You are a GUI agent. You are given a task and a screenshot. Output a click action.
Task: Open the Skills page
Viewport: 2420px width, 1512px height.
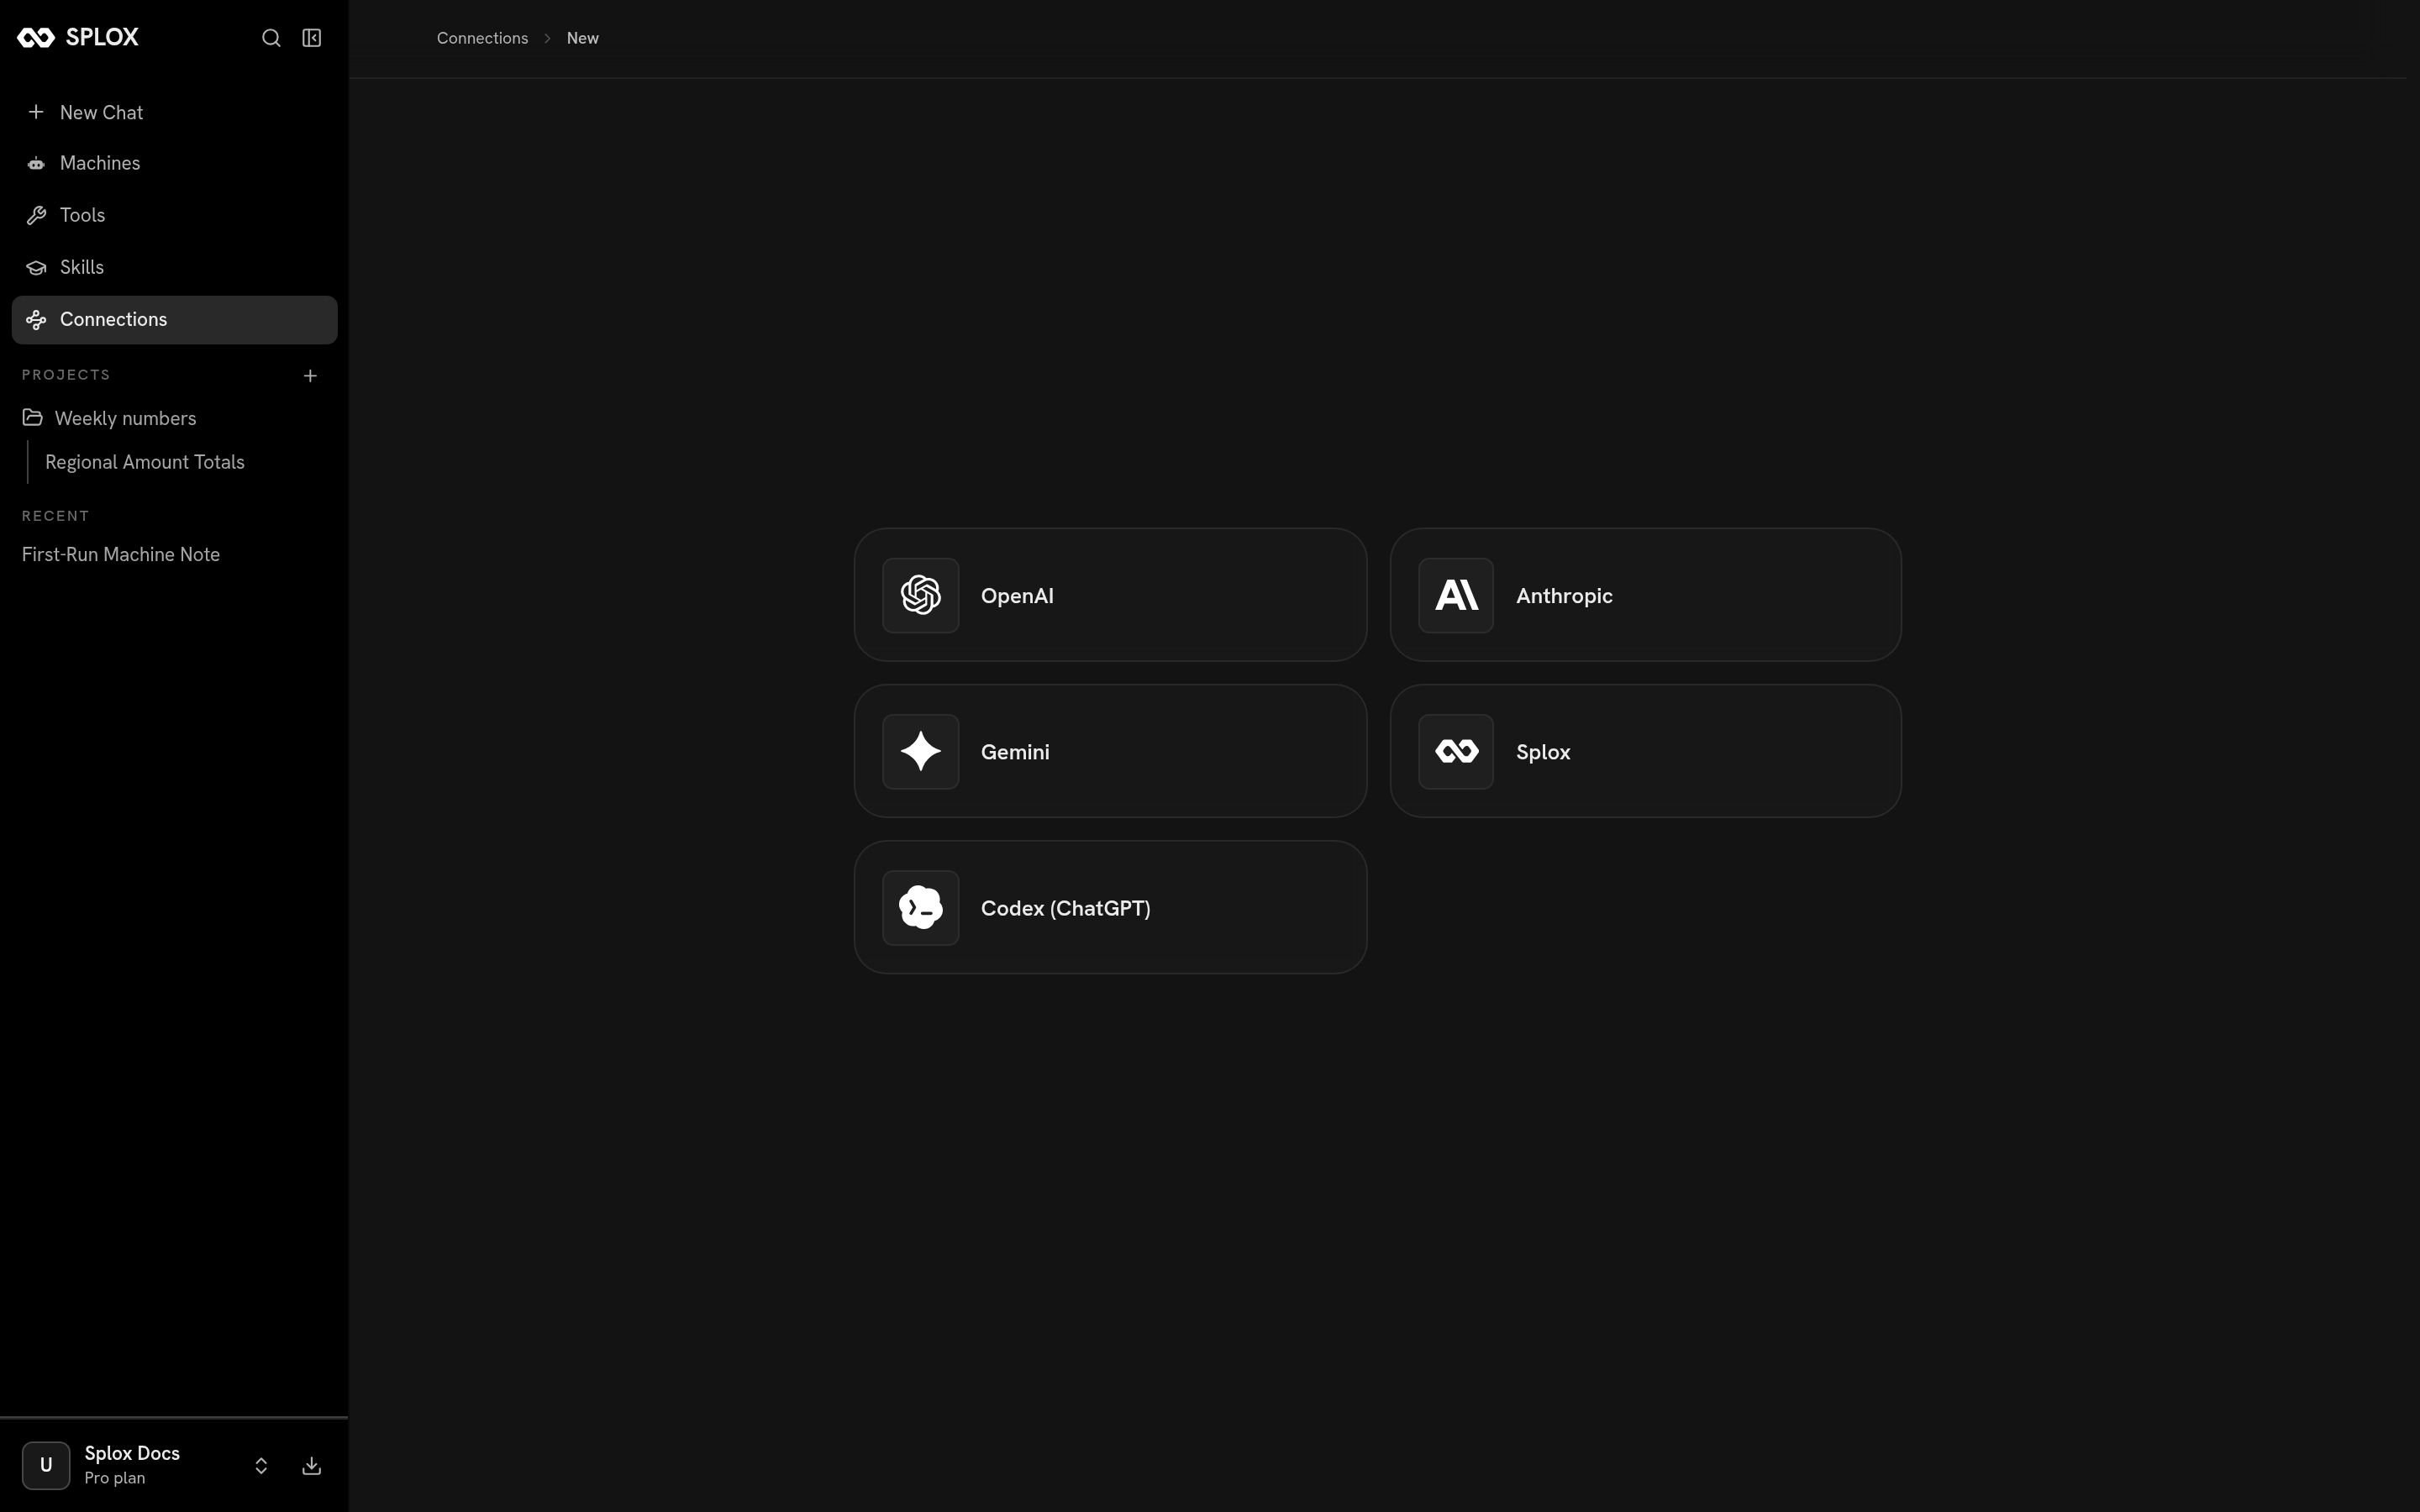tap(174, 267)
